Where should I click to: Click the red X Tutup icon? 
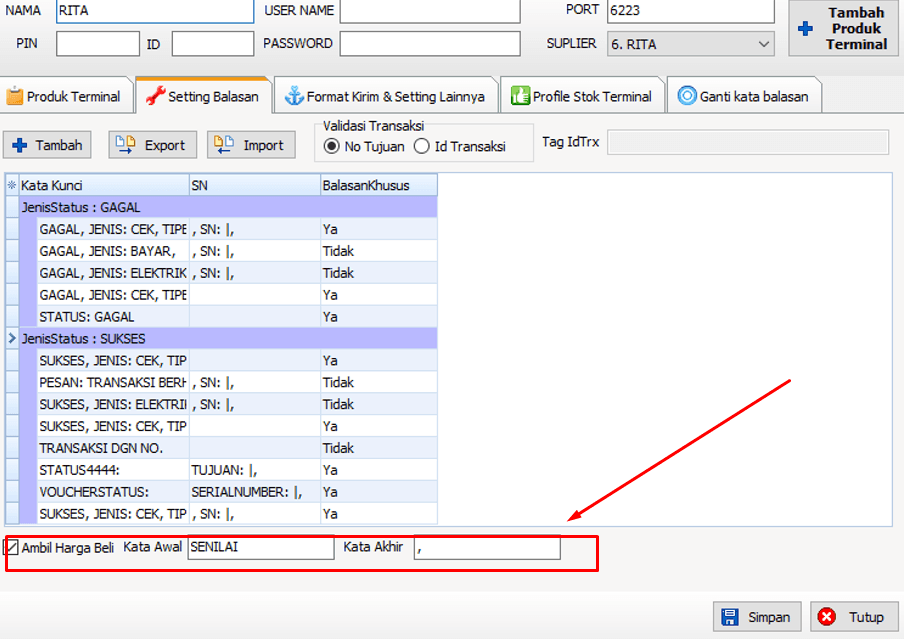[827, 617]
